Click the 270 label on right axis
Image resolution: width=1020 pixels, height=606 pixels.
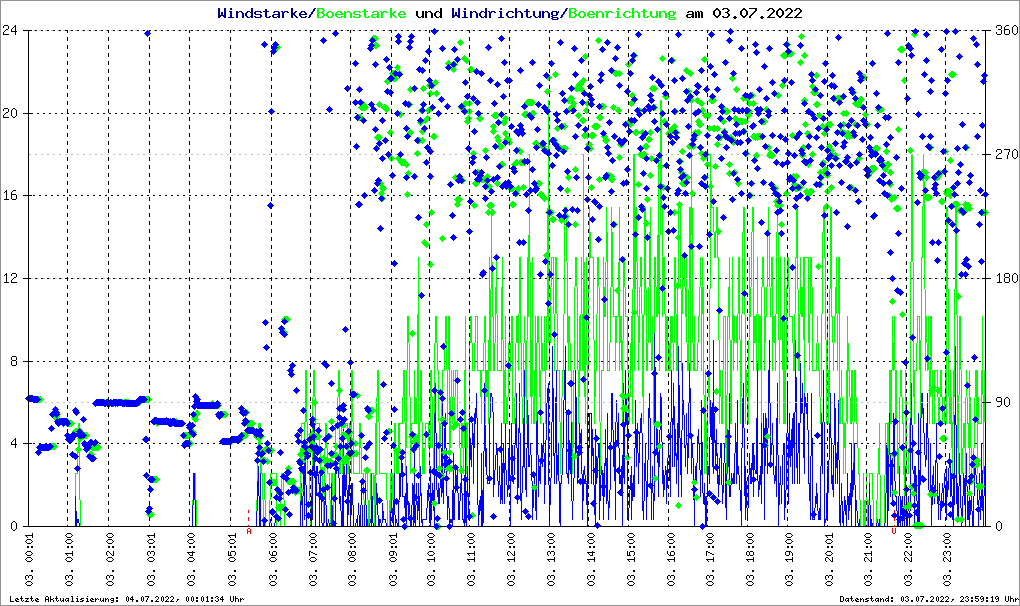coord(1003,154)
